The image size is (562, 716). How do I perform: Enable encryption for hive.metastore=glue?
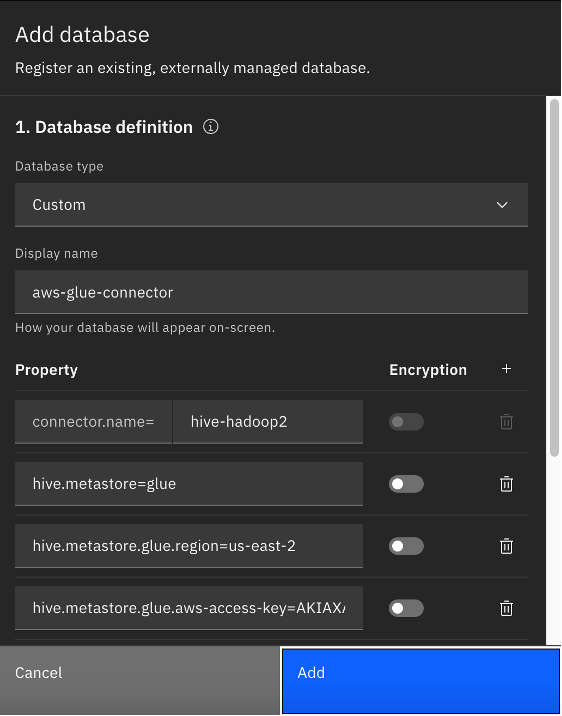[406, 484]
